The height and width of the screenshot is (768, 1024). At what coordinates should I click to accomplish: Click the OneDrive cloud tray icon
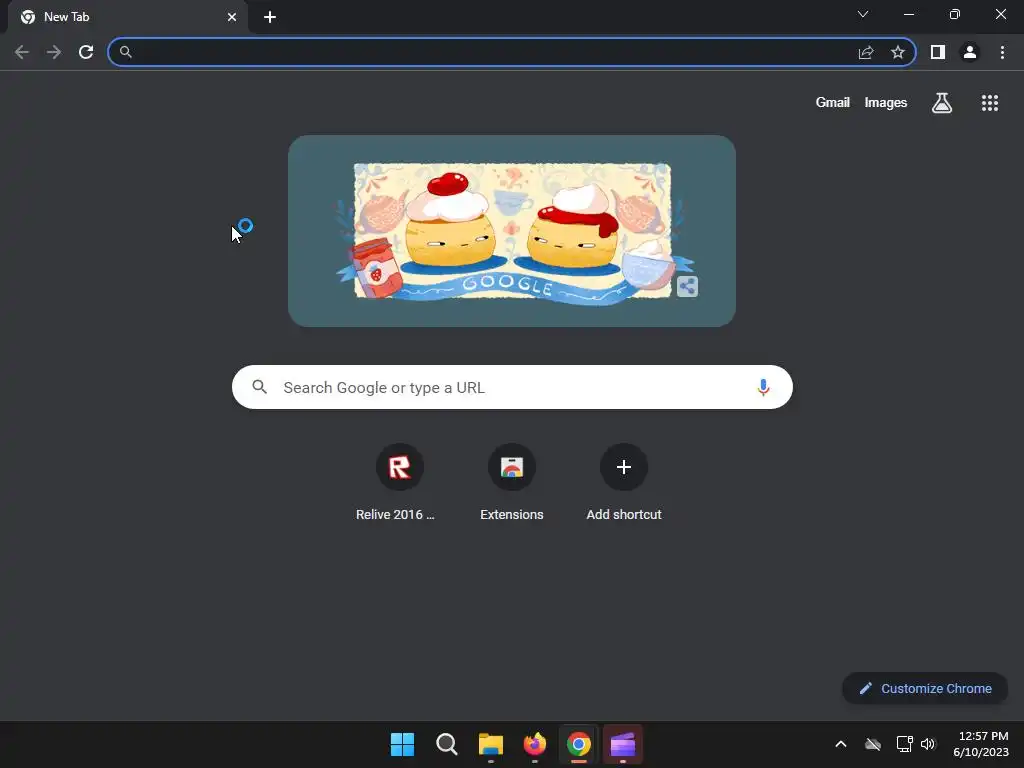click(x=873, y=744)
